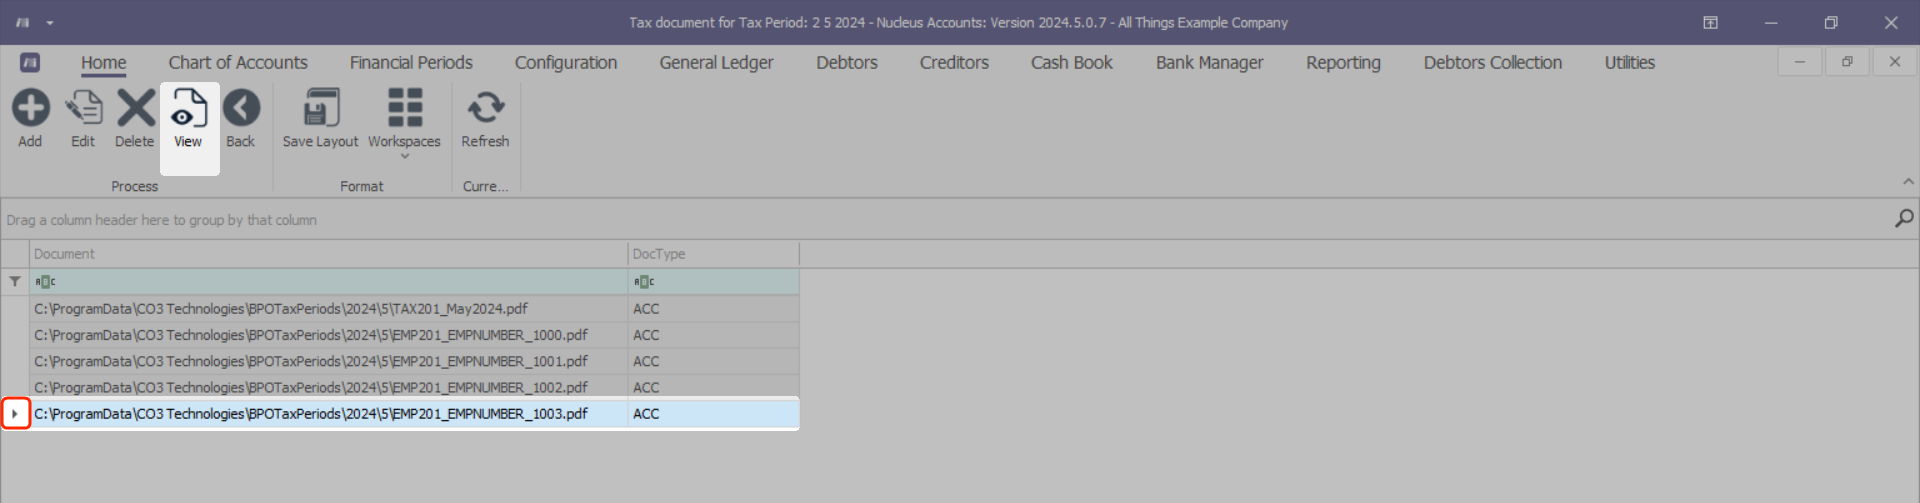Screen dimensions: 1920x503
Task: Switch to the General Ledger tab
Action: [x=716, y=62]
